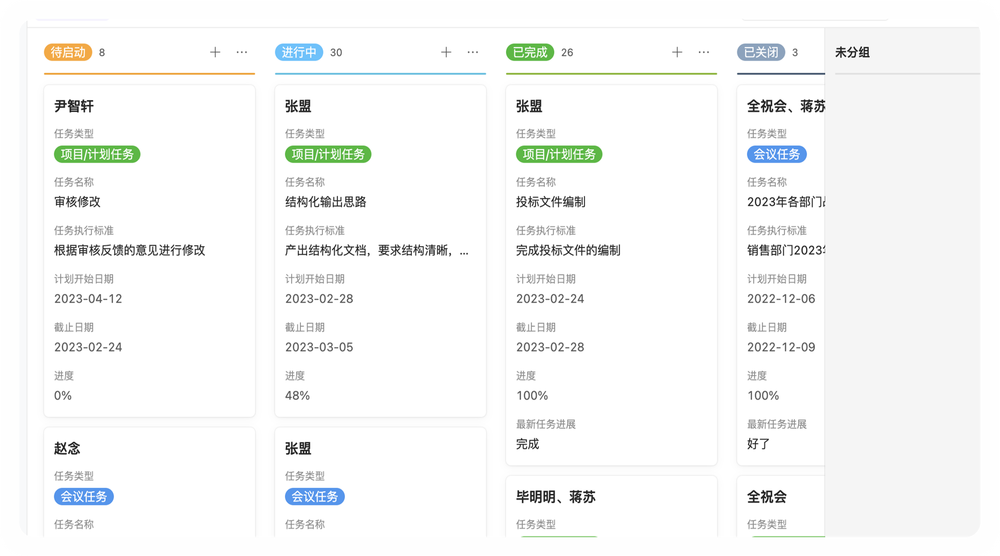1000x556 pixels.
Task: Add a card to 进行中 column
Action: [x=446, y=52]
